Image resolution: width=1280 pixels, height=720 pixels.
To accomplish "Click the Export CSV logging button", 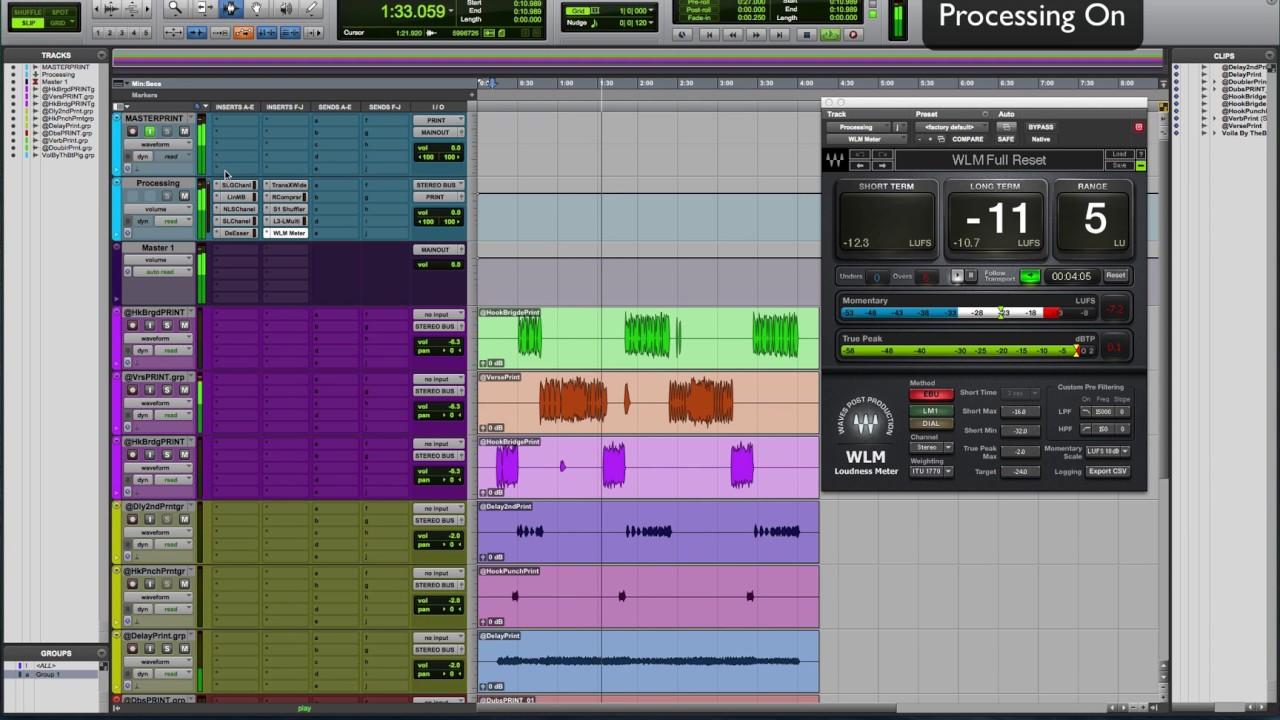I will pos(1107,471).
